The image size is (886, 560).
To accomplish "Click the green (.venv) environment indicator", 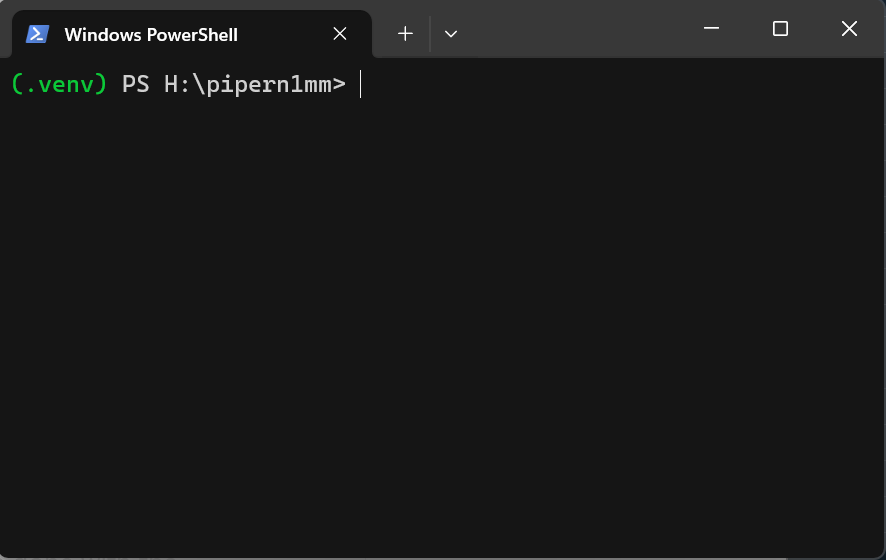I will pyautogui.click(x=59, y=85).
